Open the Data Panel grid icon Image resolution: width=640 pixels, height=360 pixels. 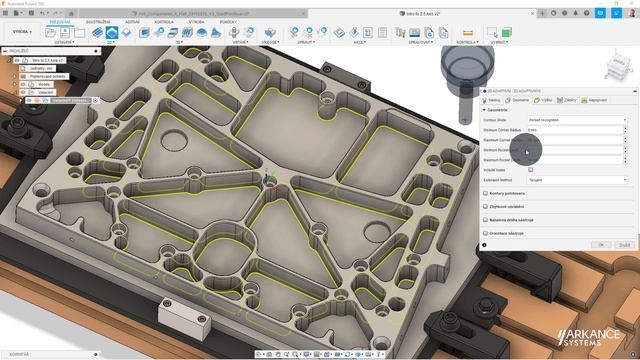pyautogui.click(x=5, y=13)
